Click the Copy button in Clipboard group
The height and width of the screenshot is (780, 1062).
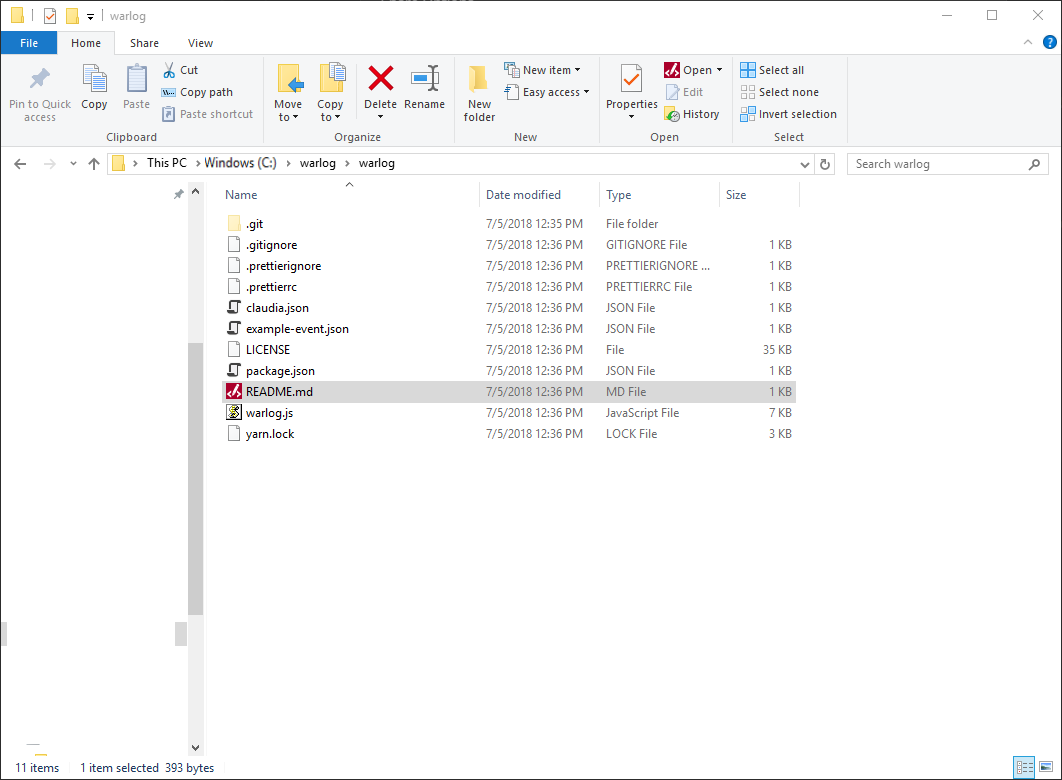point(94,87)
